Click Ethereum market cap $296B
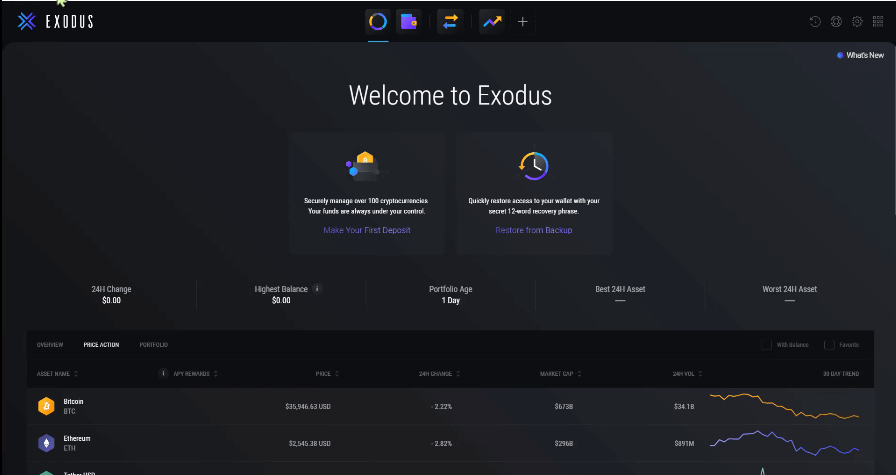Screen dimensions: 896x475 [563, 443]
